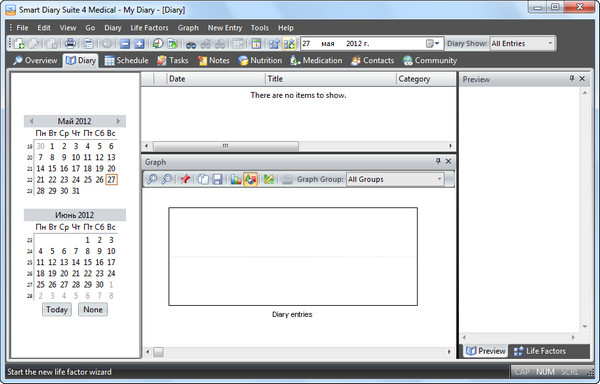The image size is (600, 384).
Task: Click the print preview page icon
Action: click(x=88, y=44)
